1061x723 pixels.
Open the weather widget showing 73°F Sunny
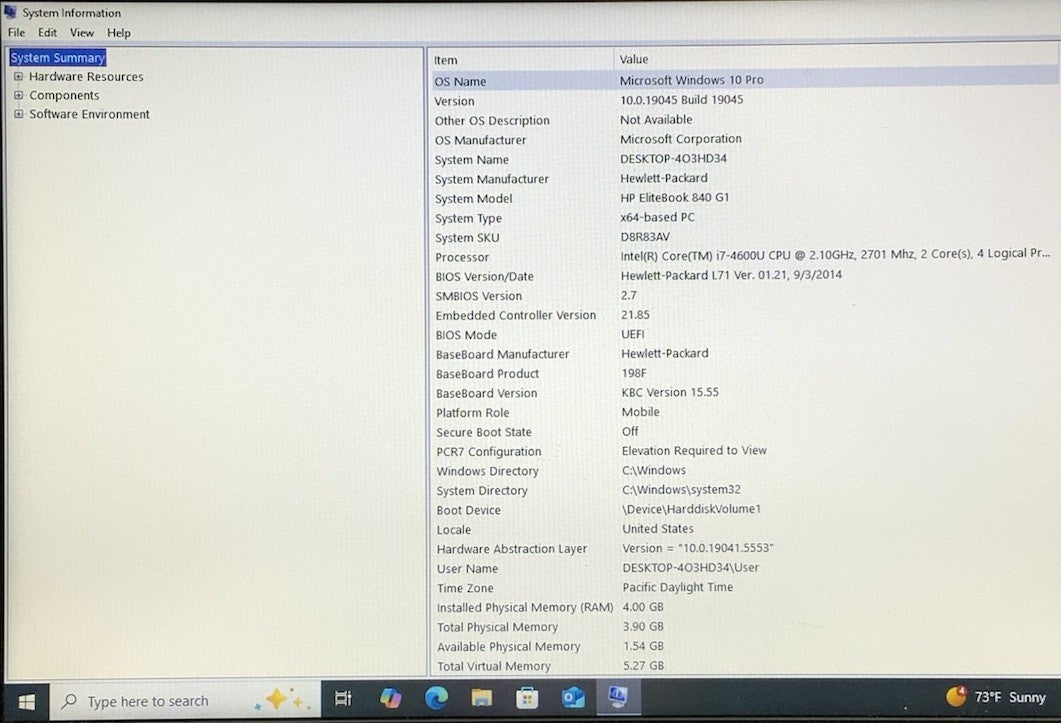point(997,697)
